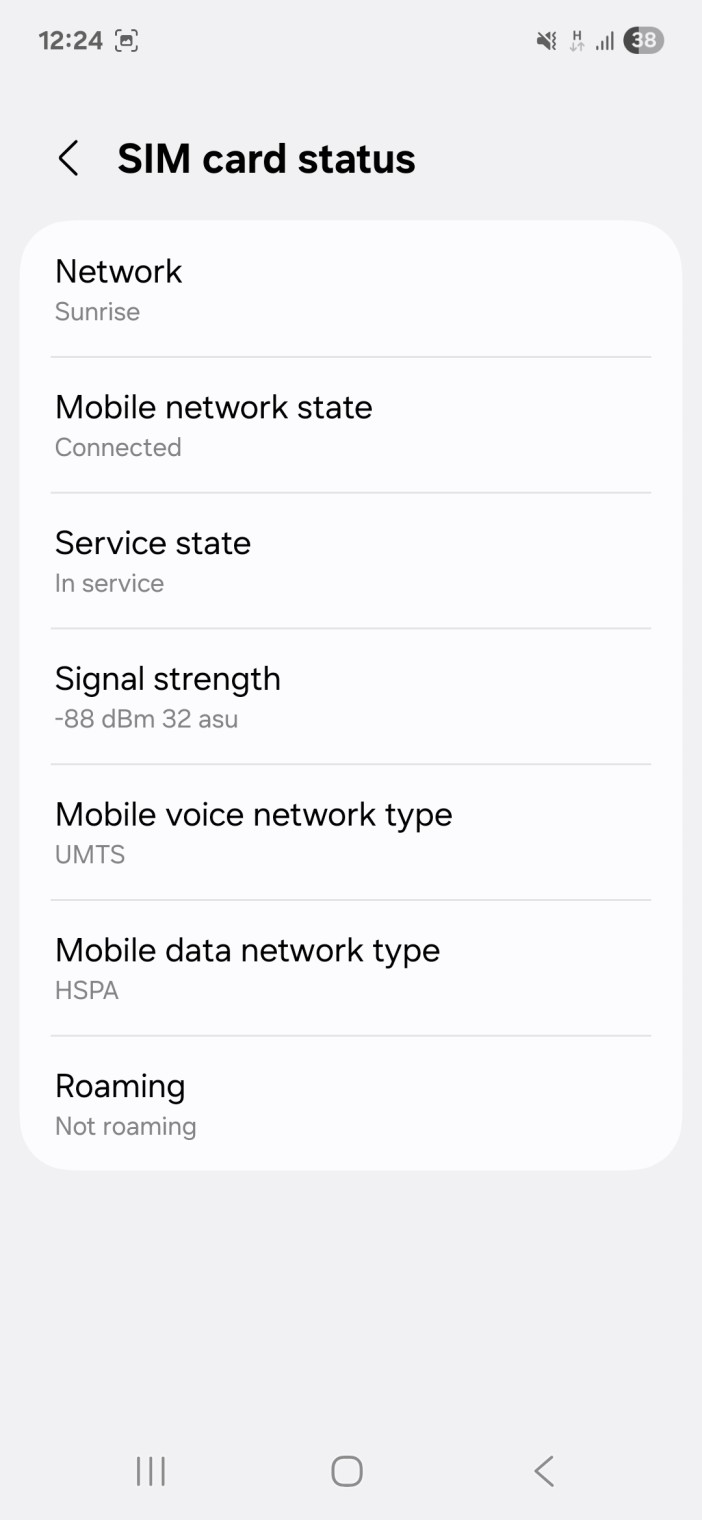Image resolution: width=702 pixels, height=1520 pixels.
Task: Tap the Roaming status entry
Action: [350, 1104]
